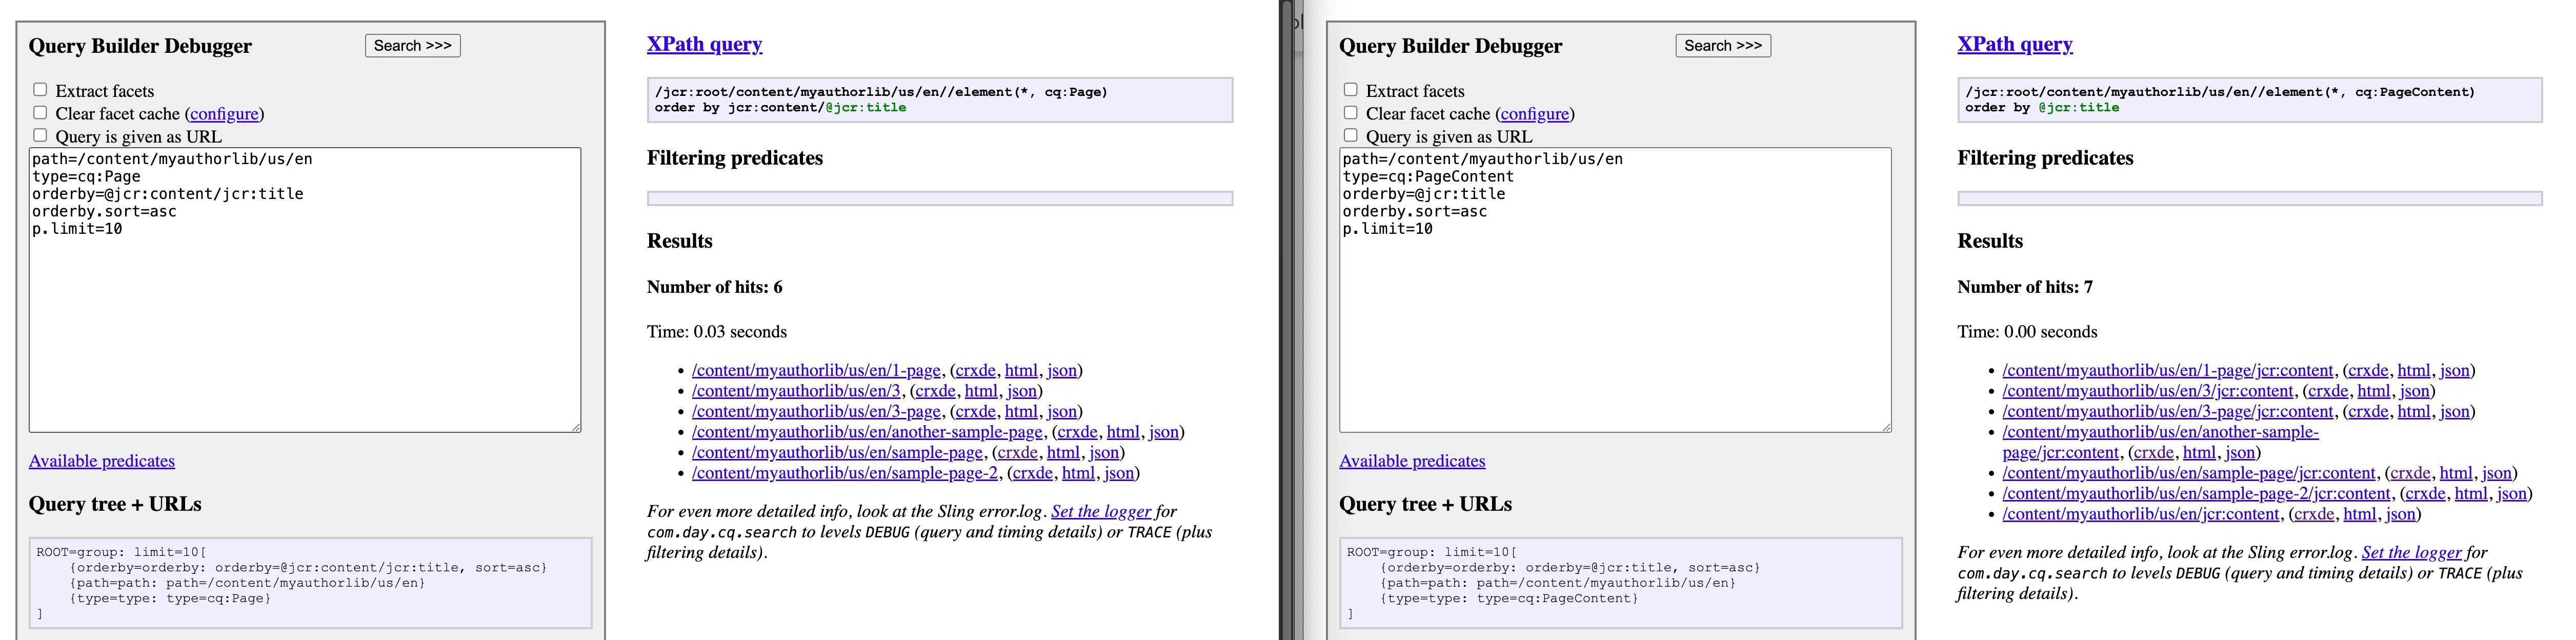Toggle Query is given as URL, left debugger

[40, 136]
